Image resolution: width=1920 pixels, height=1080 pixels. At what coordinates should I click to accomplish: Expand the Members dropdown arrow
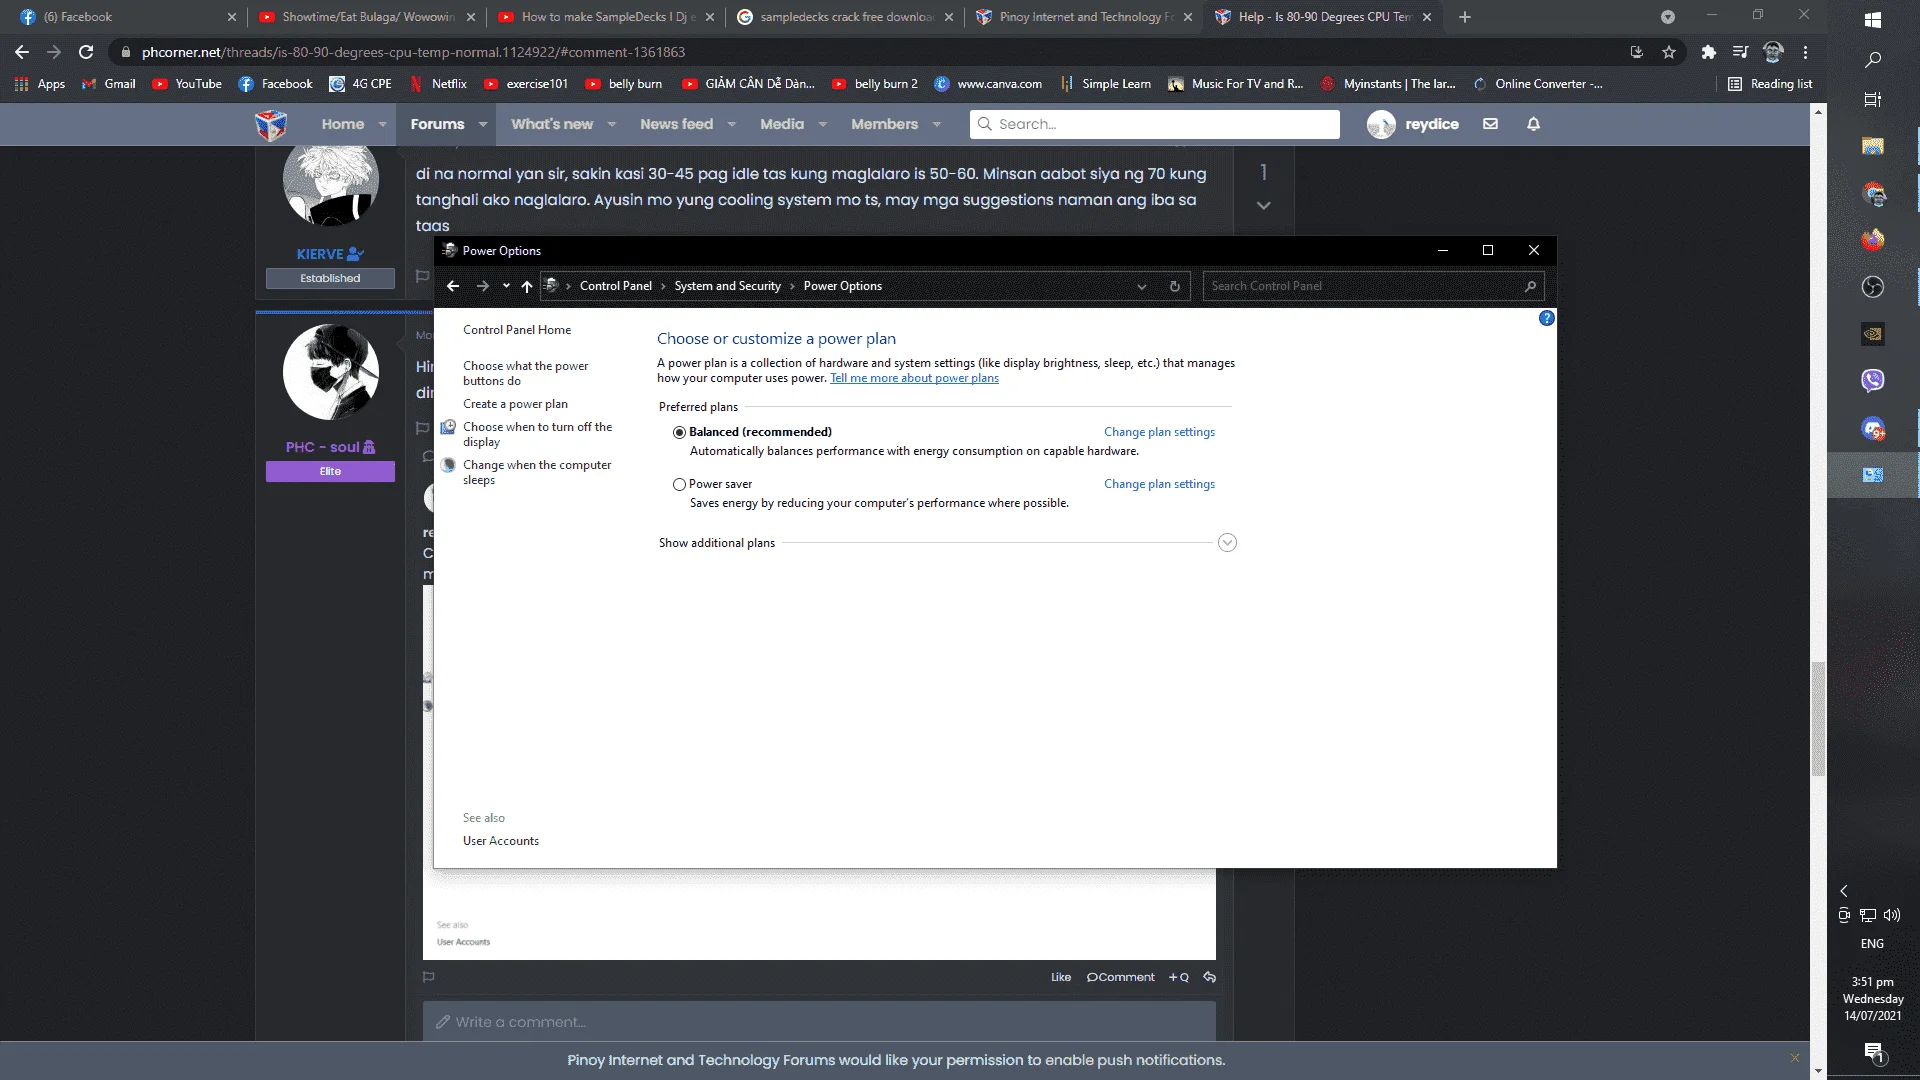click(936, 124)
